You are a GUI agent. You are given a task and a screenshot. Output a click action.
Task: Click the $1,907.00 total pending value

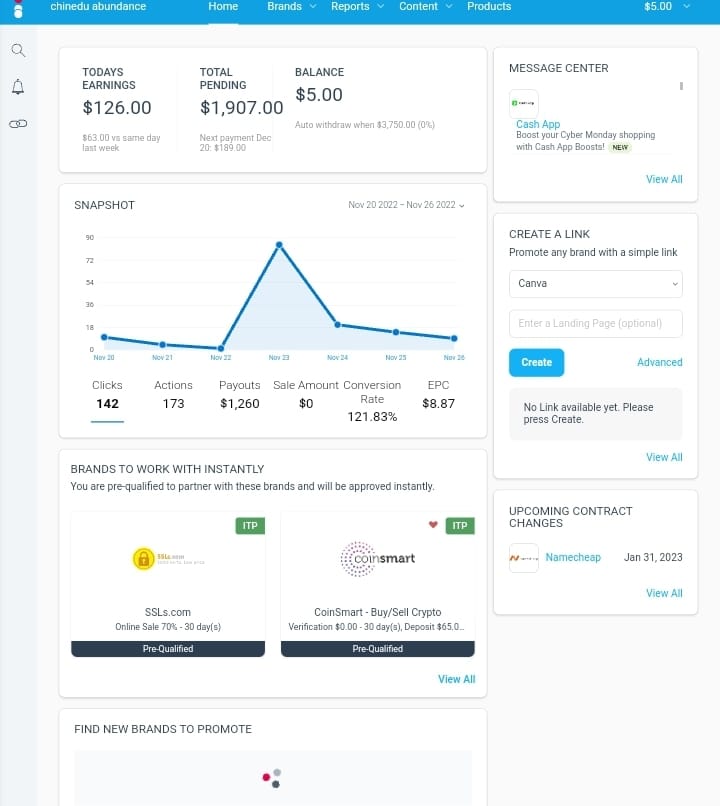[242, 108]
